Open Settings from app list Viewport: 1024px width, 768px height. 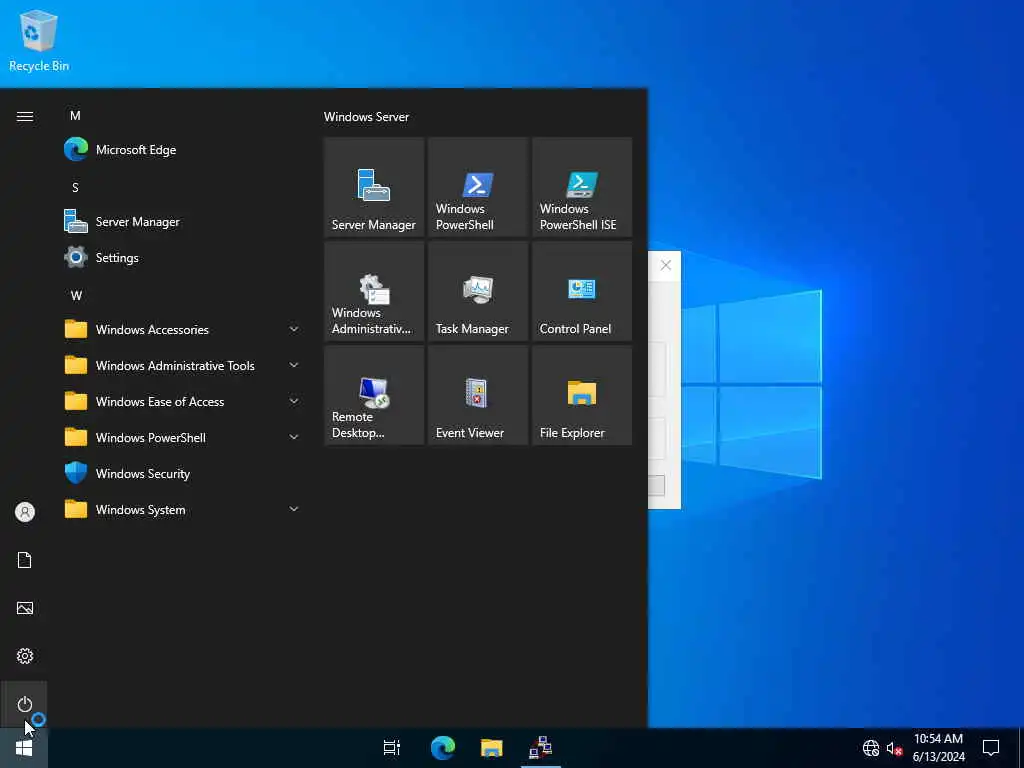coord(182,257)
